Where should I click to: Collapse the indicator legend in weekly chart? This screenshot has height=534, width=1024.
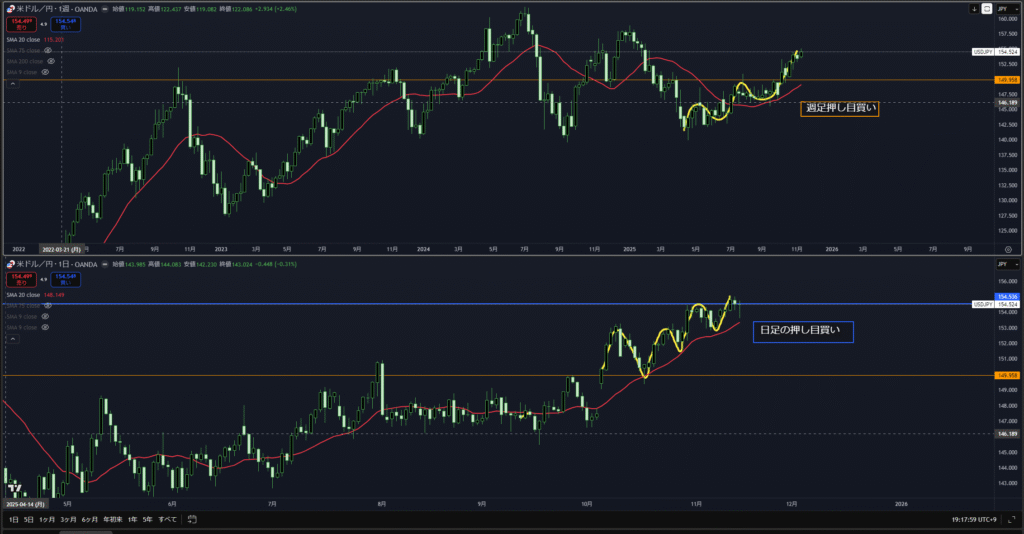click(11, 85)
